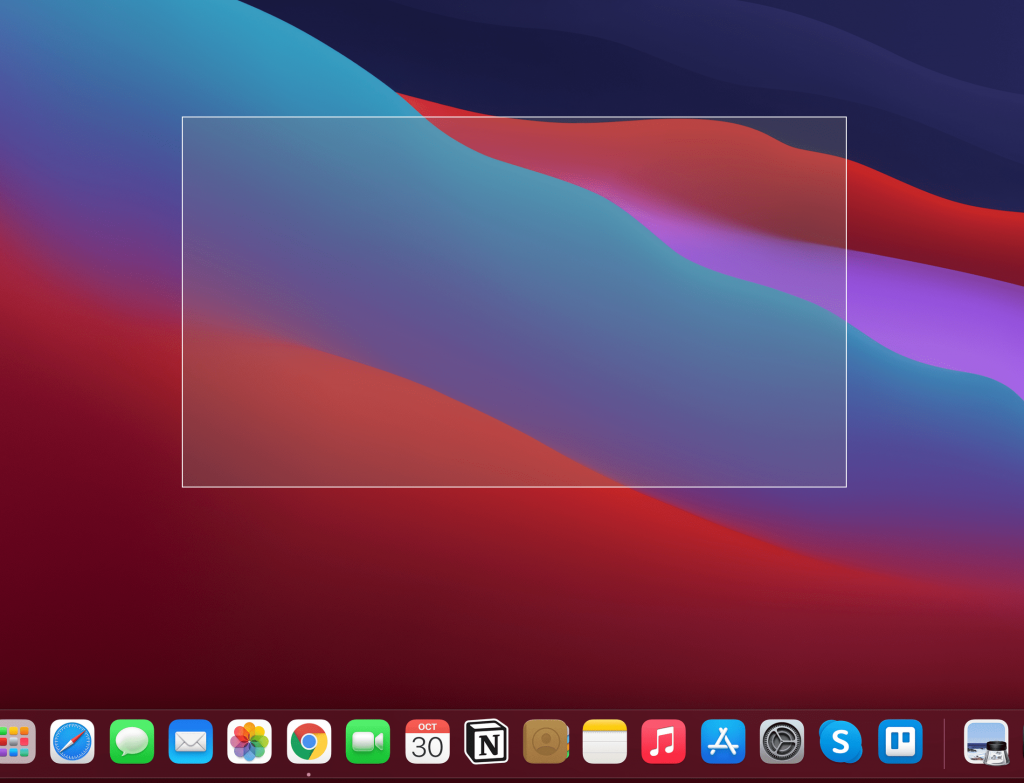Open the App Store
This screenshot has height=783, width=1024.
[x=723, y=741]
